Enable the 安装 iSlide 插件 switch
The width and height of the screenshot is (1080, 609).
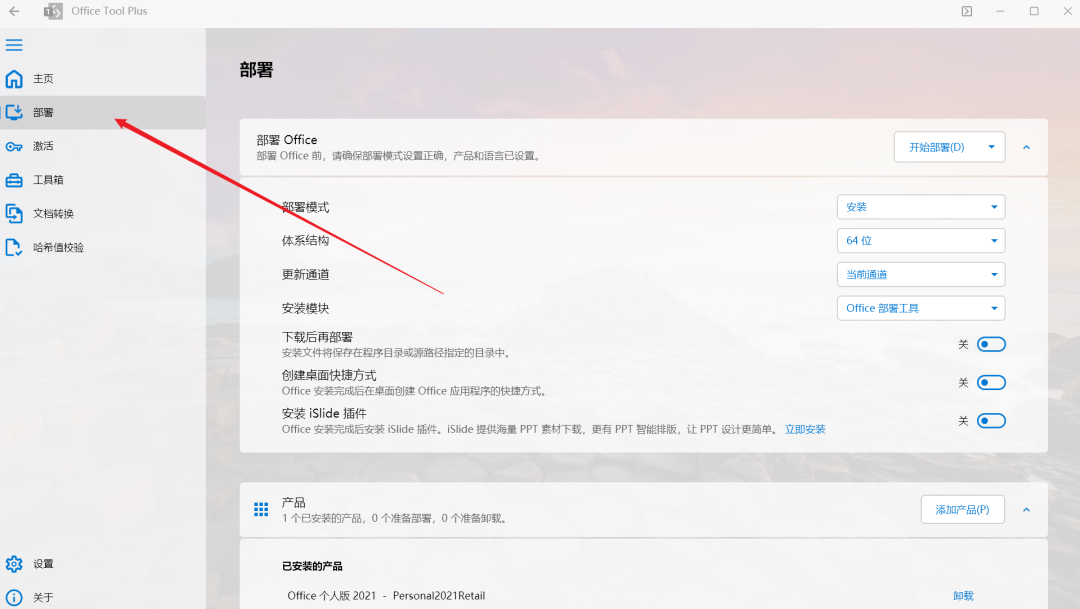coord(990,420)
